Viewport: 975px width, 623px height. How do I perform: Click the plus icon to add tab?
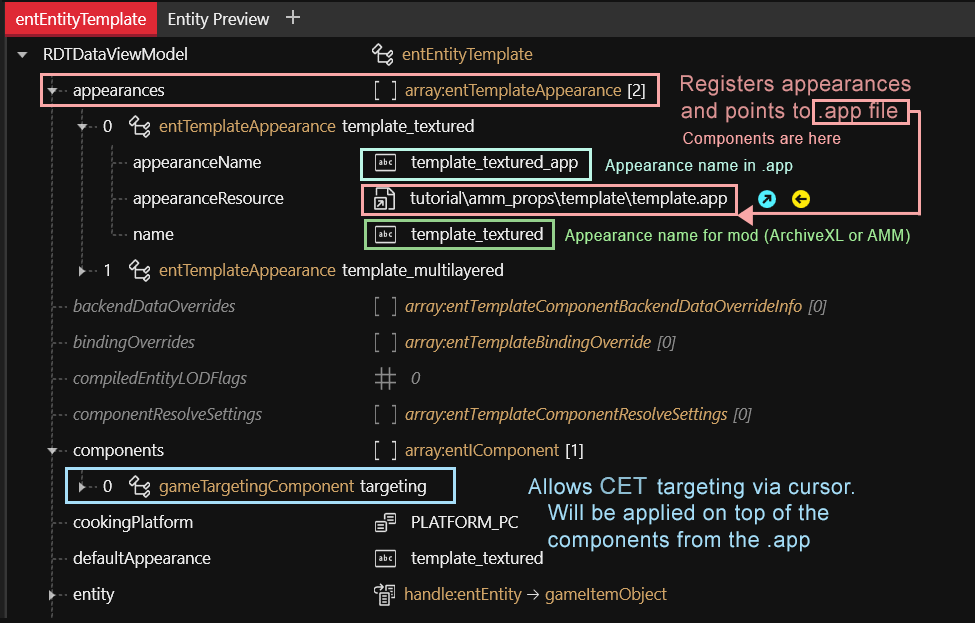tap(293, 18)
